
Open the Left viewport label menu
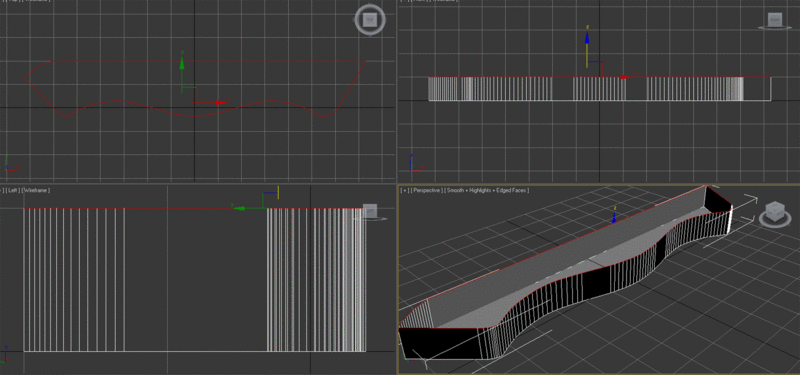[x=13, y=190]
